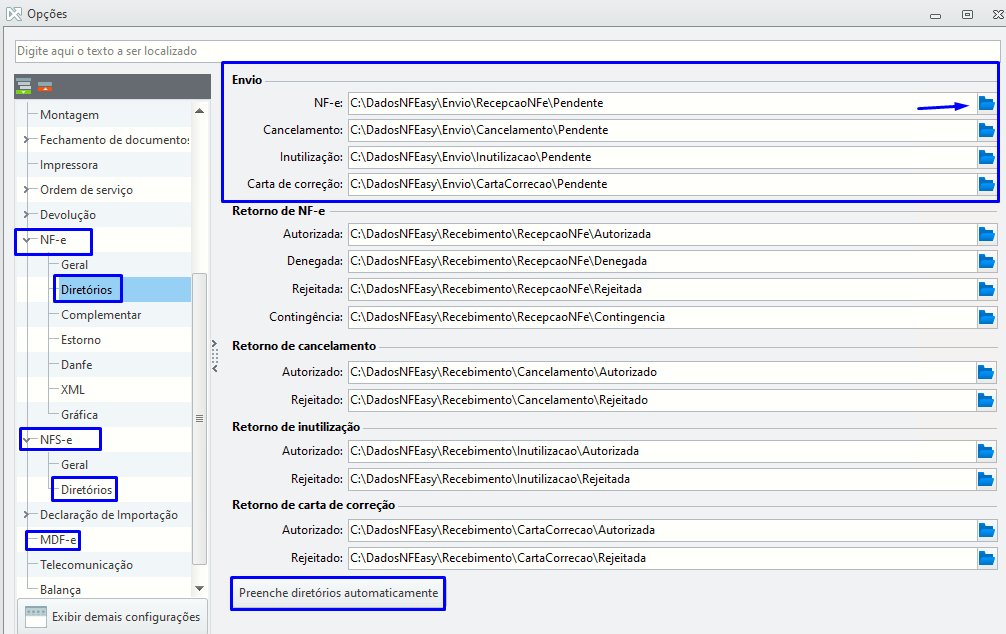Click the expand-all tree icon

tap(24, 86)
